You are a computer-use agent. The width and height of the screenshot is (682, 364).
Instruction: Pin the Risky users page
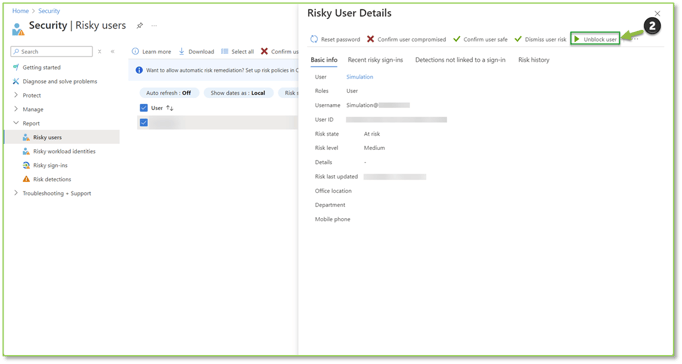[140, 26]
